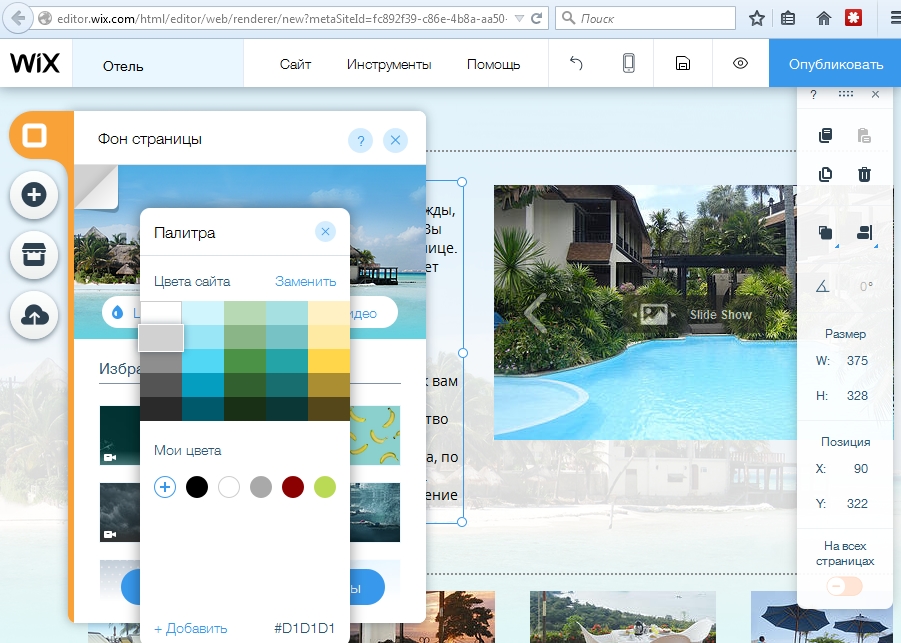901x643 pixels.
Task: Open the Инструменты menu
Action: coord(389,64)
